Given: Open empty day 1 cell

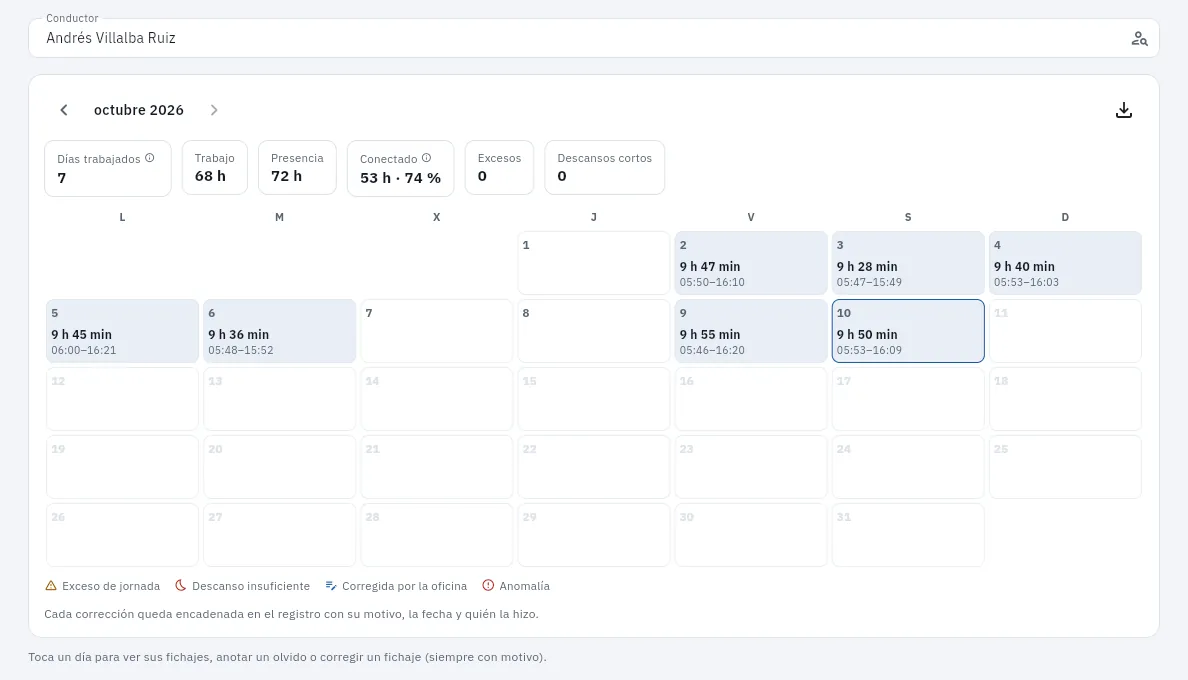Looking at the screenshot, I should [x=594, y=263].
